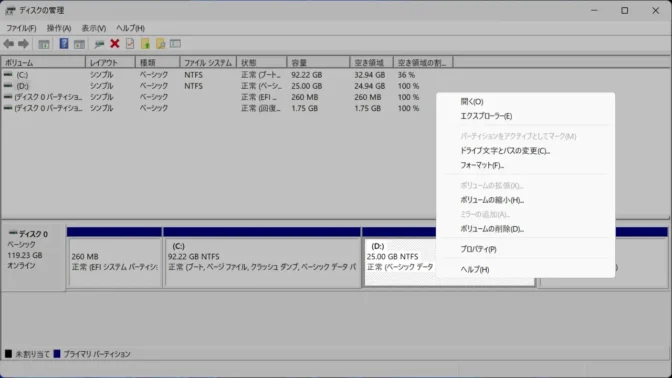
Task: Sort by the ボリューム column header
Action: pos(43,63)
